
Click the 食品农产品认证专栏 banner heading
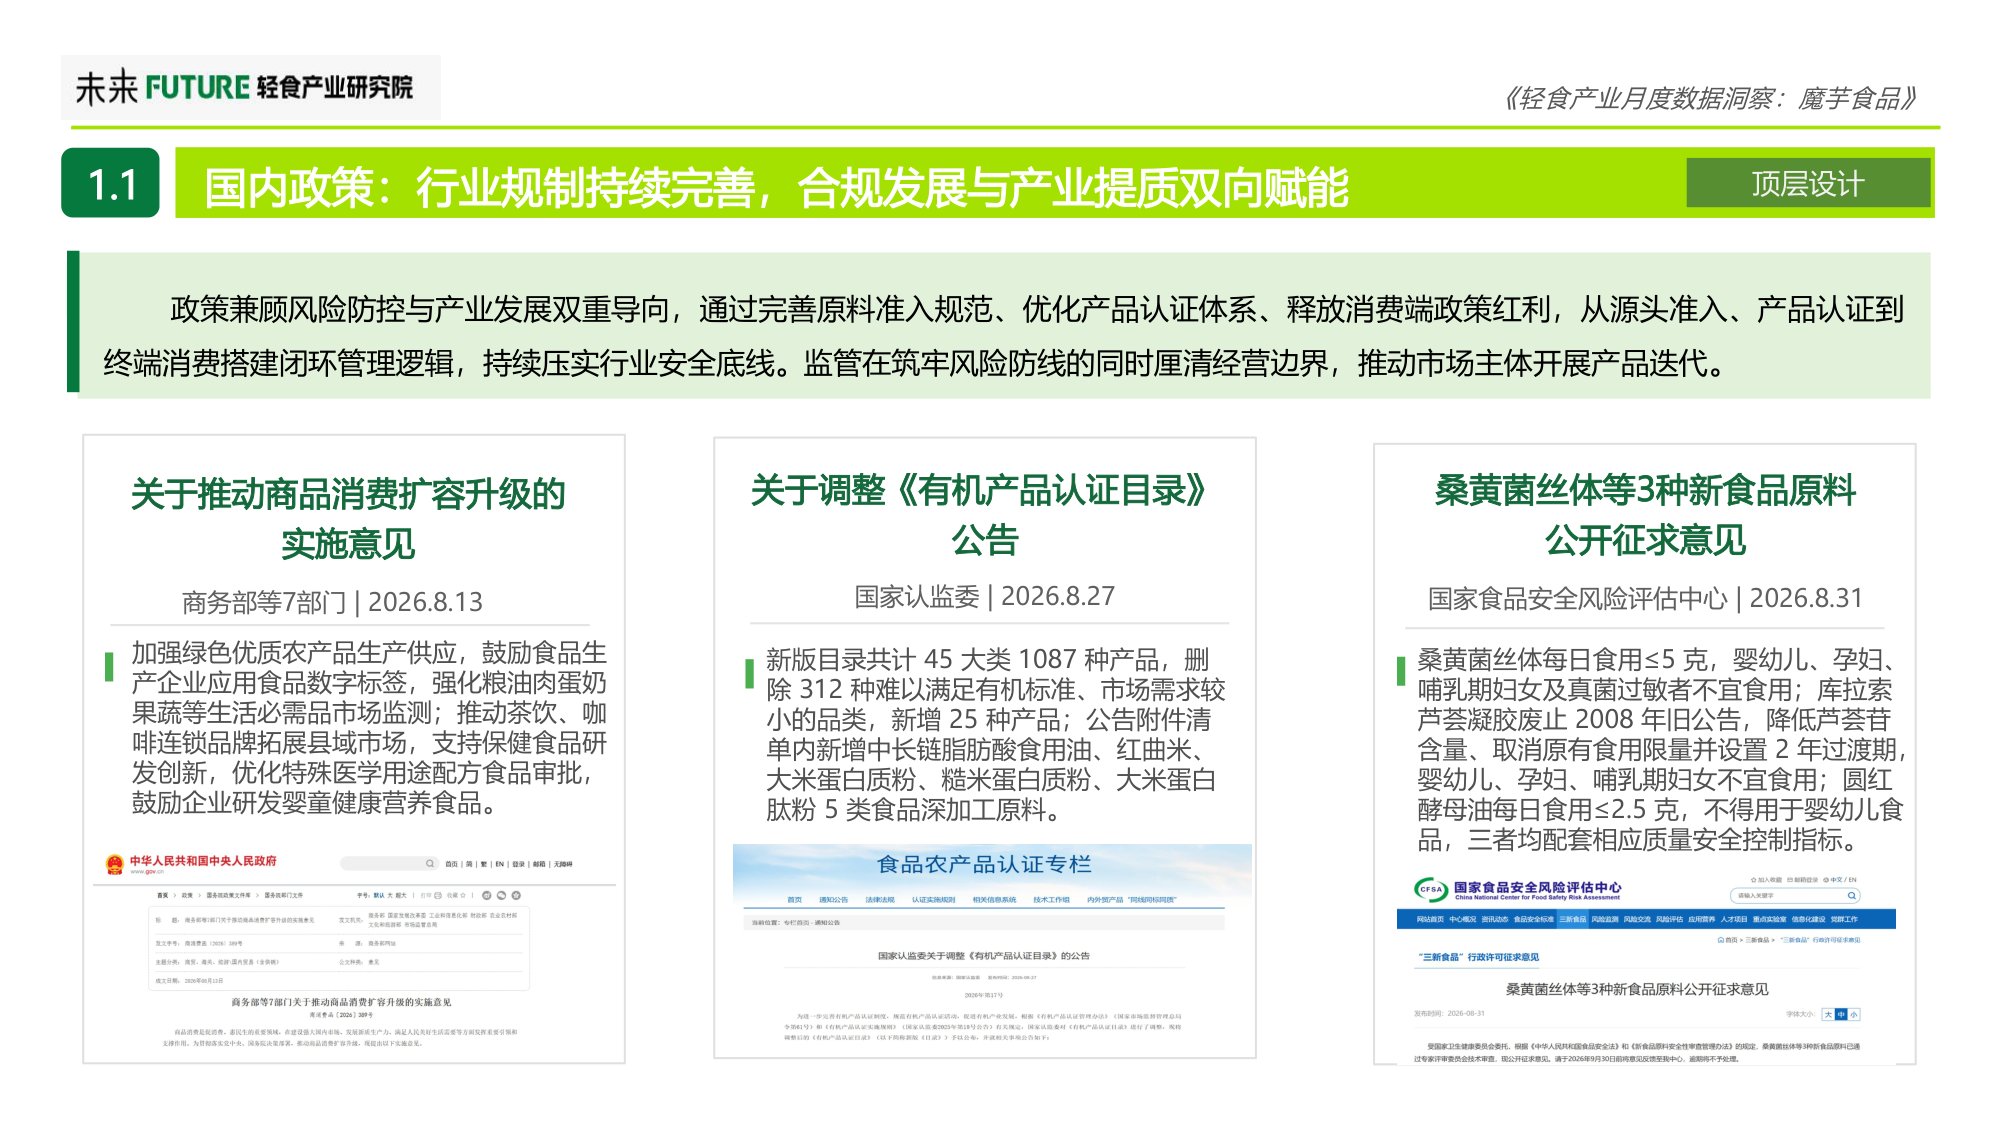coord(984,864)
